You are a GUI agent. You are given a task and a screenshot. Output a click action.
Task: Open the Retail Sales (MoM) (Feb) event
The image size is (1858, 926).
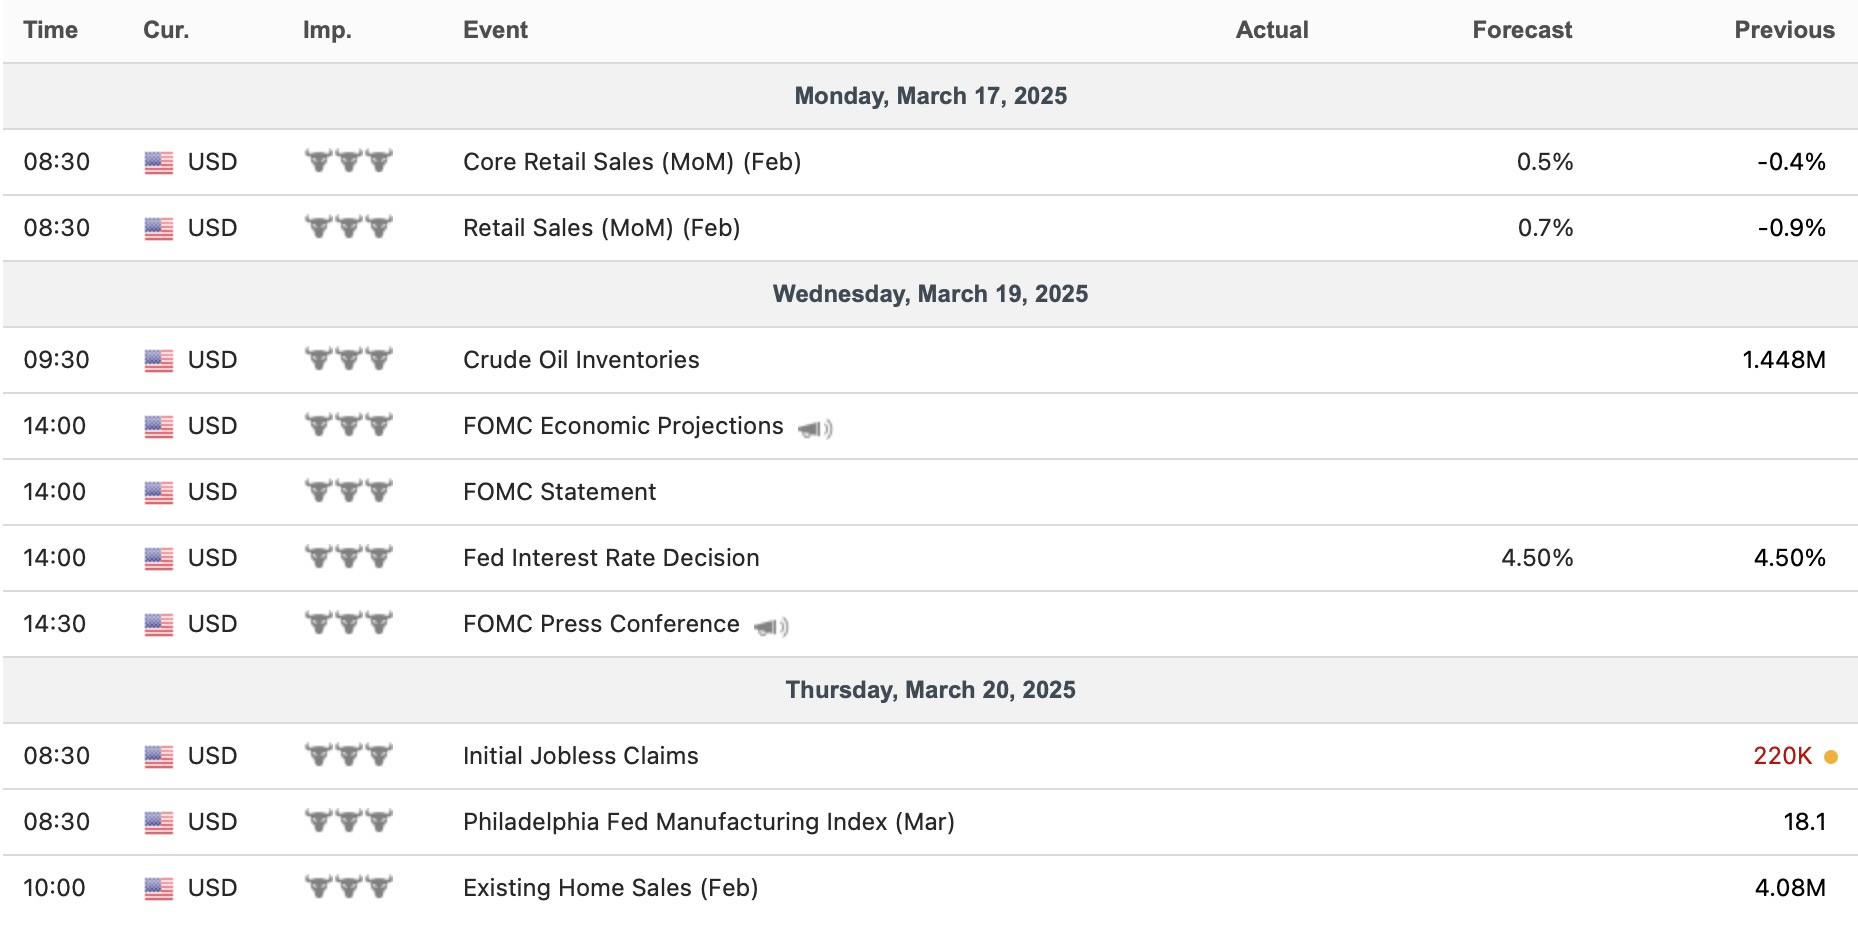[601, 228]
